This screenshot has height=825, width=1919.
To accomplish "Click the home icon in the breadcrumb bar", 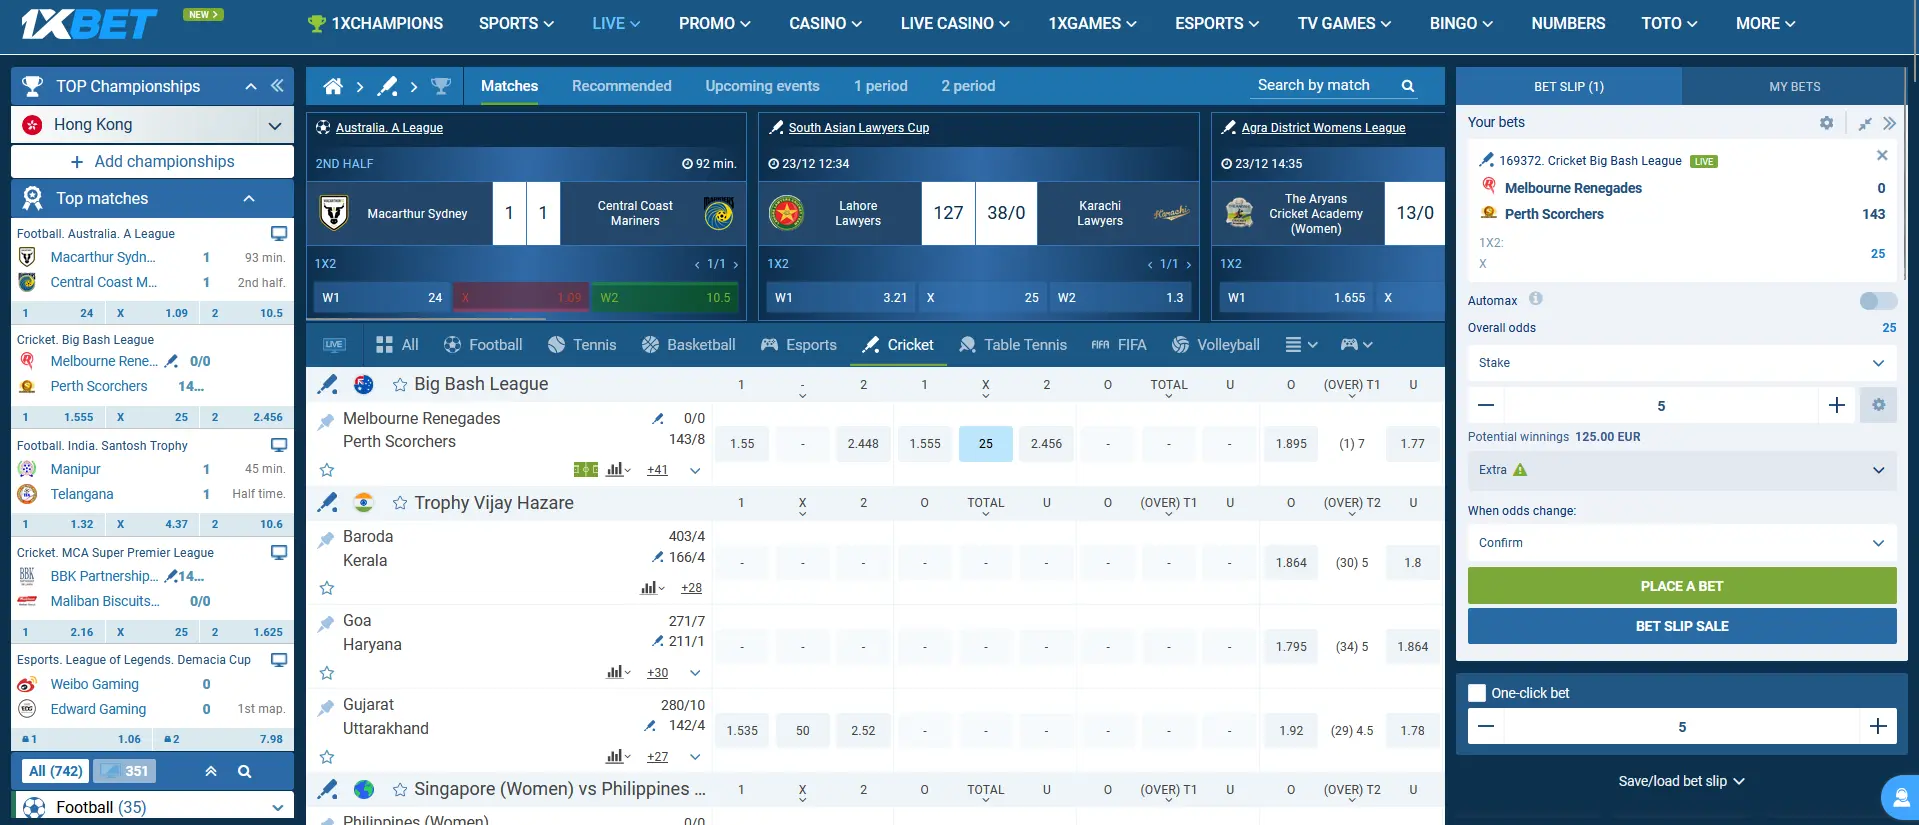I will point(333,87).
